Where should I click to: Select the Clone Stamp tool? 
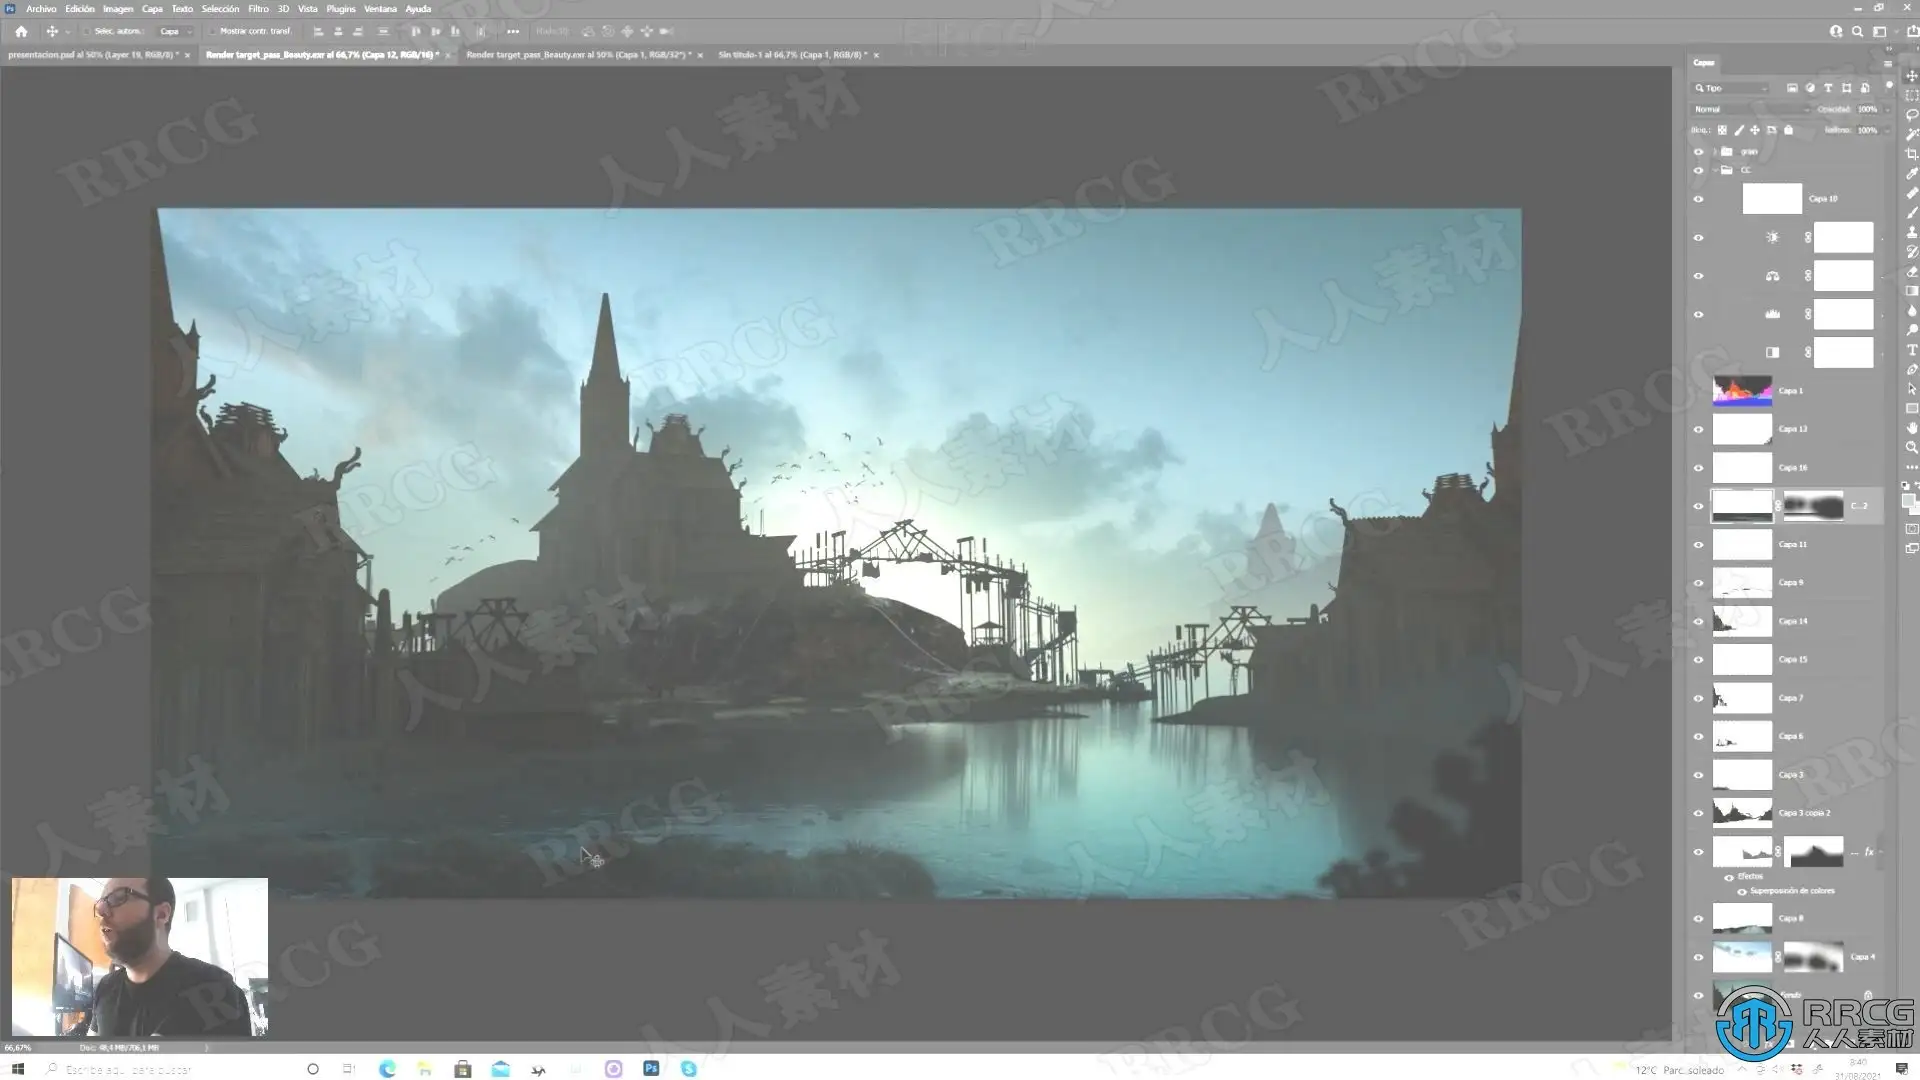(1911, 232)
